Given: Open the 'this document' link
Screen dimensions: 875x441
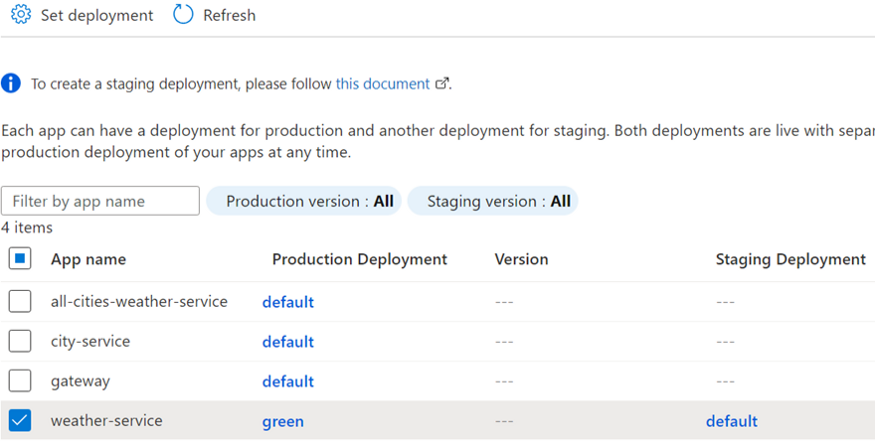Looking at the screenshot, I should click(x=382, y=84).
